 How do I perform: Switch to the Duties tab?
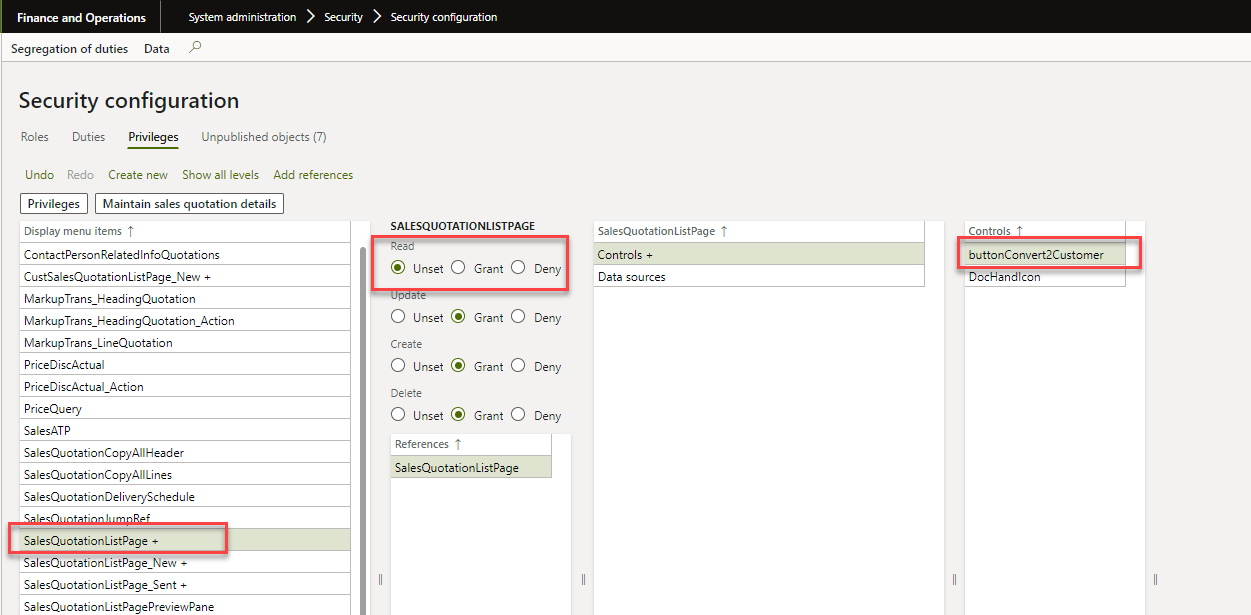pyautogui.click(x=88, y=137)
